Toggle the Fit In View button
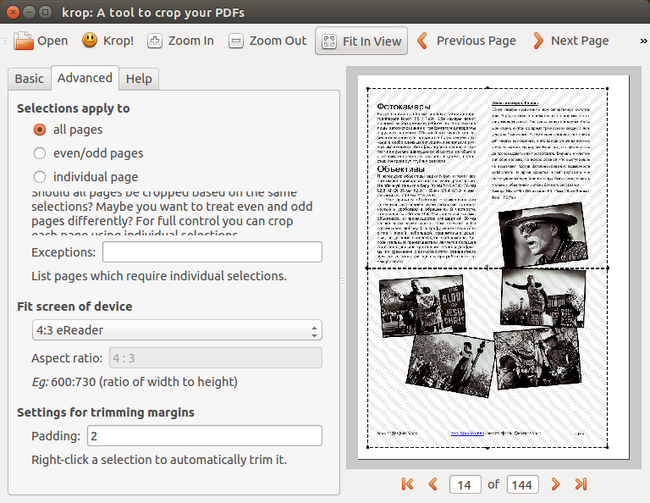650x503 pixels. click(359, 41)
